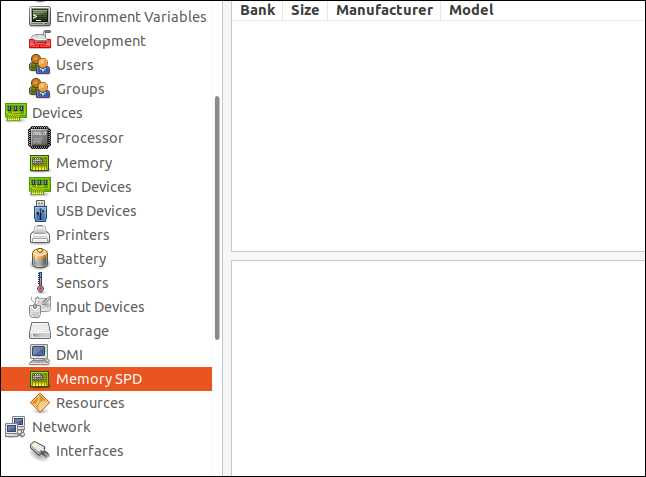Click the Model column header
The height and width of the screenshot is (477, 646).
(x=471, y=10)
